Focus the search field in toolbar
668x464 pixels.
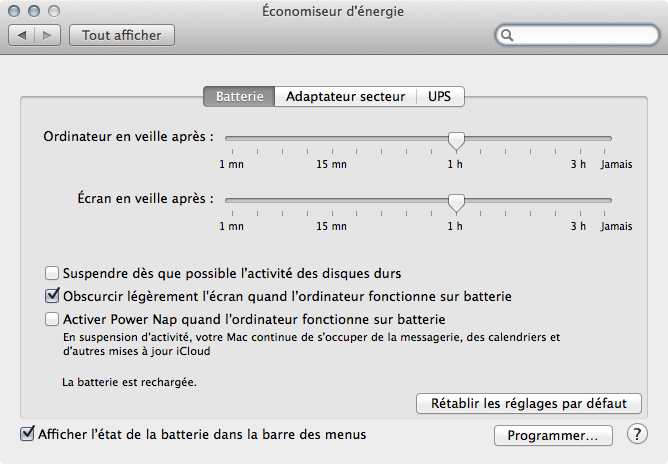point(580,36)
